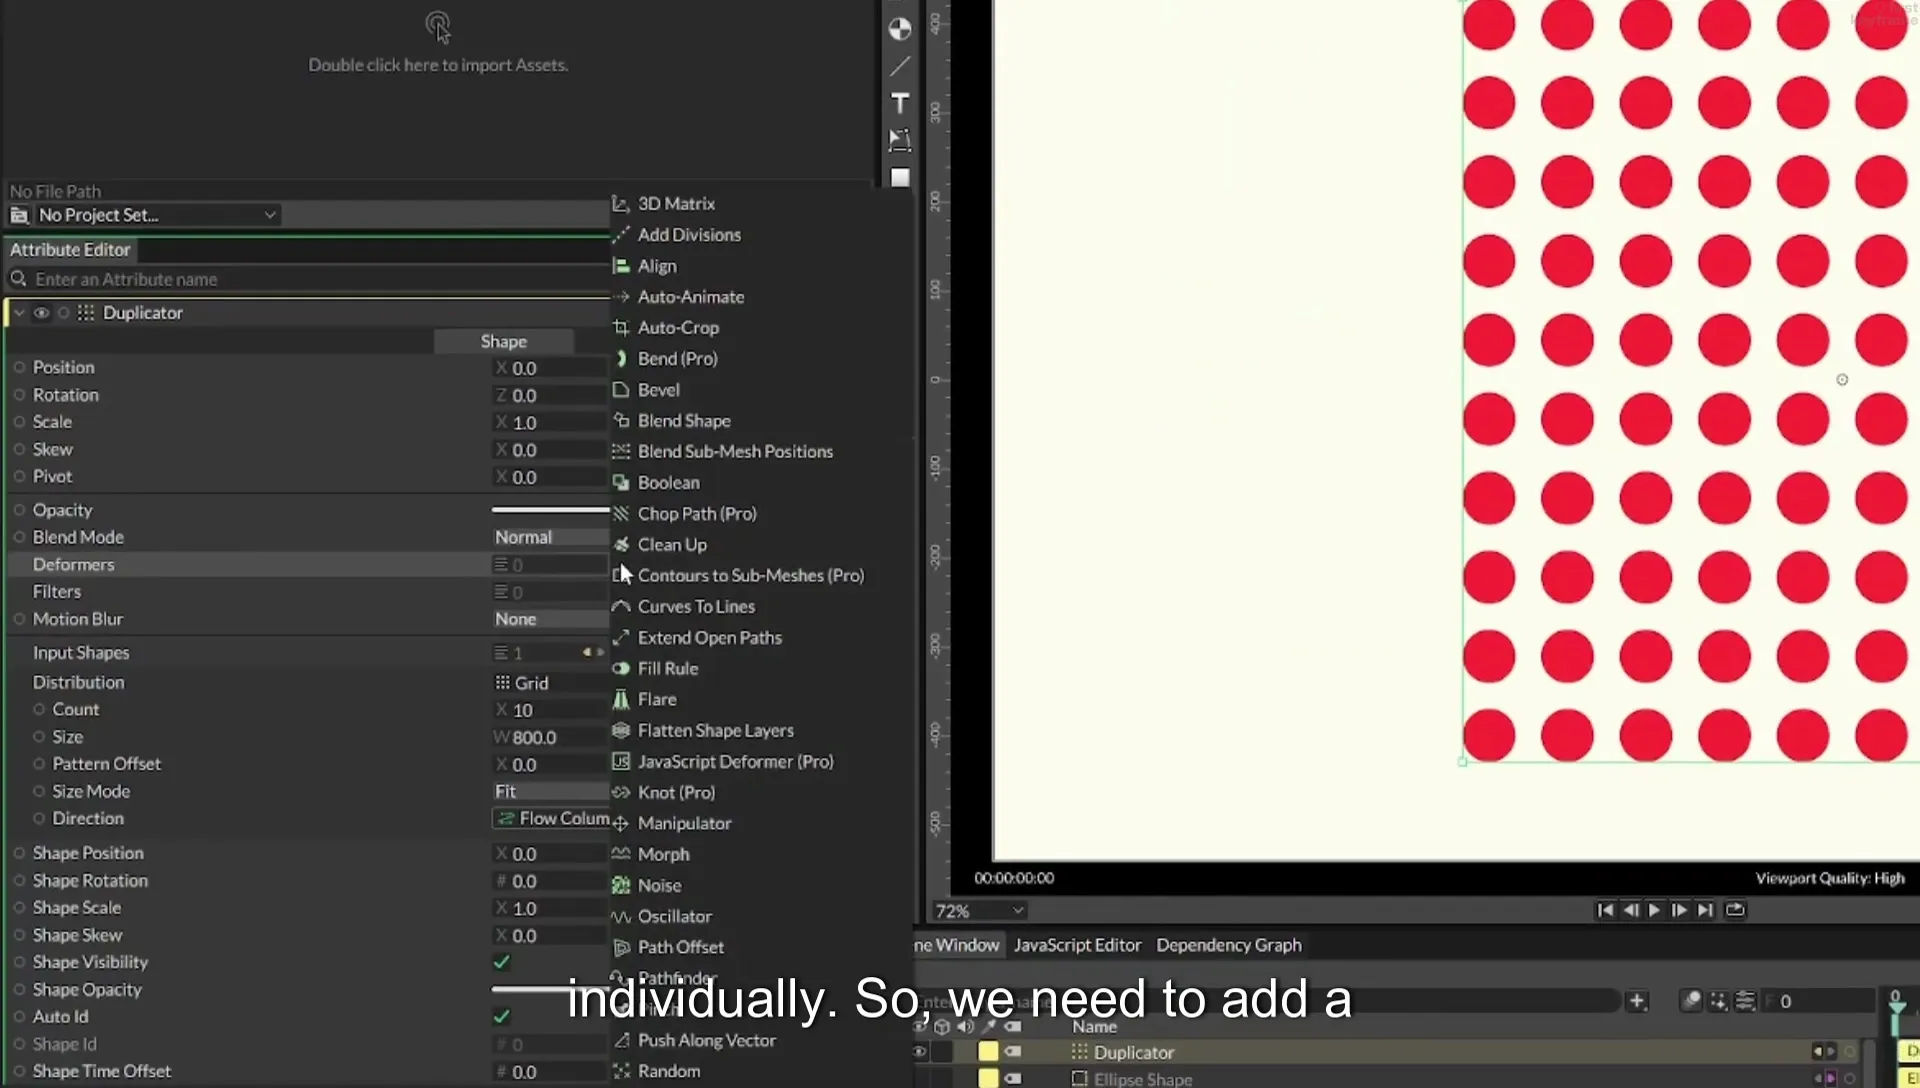Select the Text tool in toolbar
Viewport: 1920px width, 1088px height.
[900, 103]
